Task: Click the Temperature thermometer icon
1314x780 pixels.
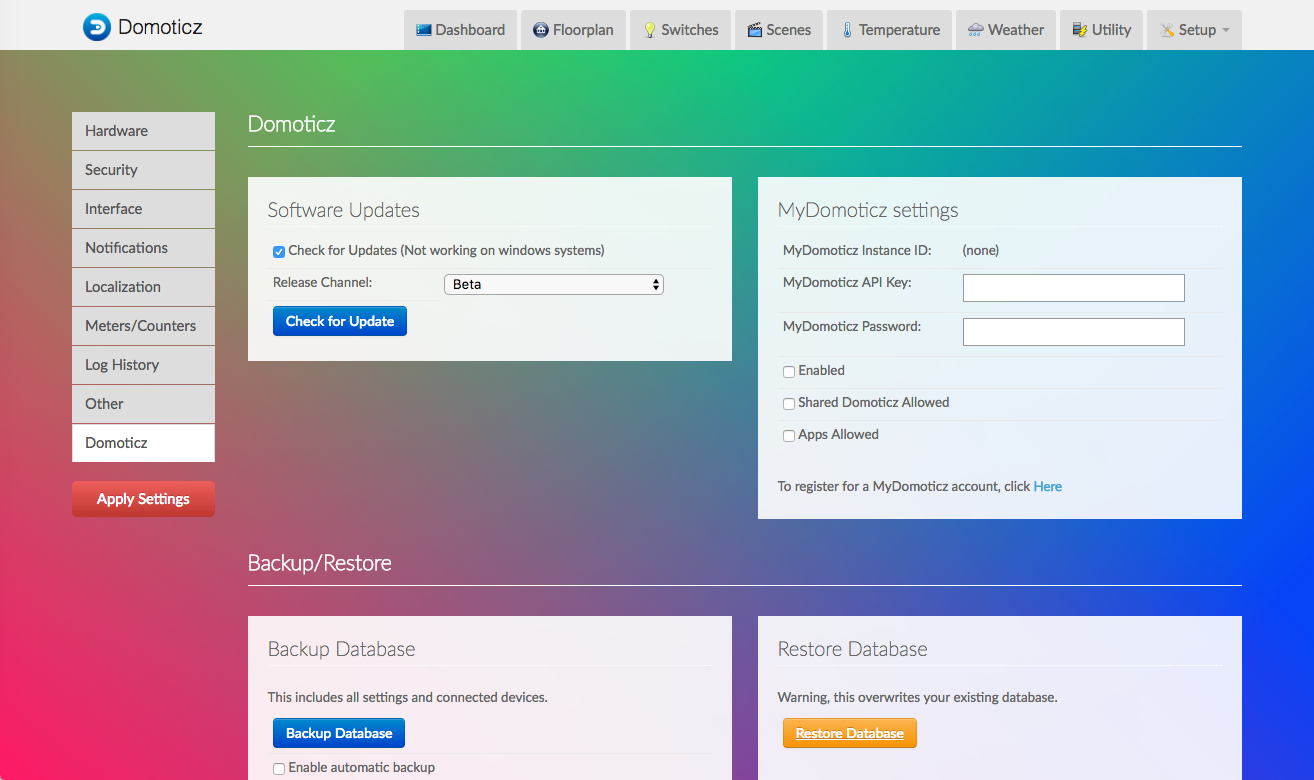Action: click(x=847, y=30)
